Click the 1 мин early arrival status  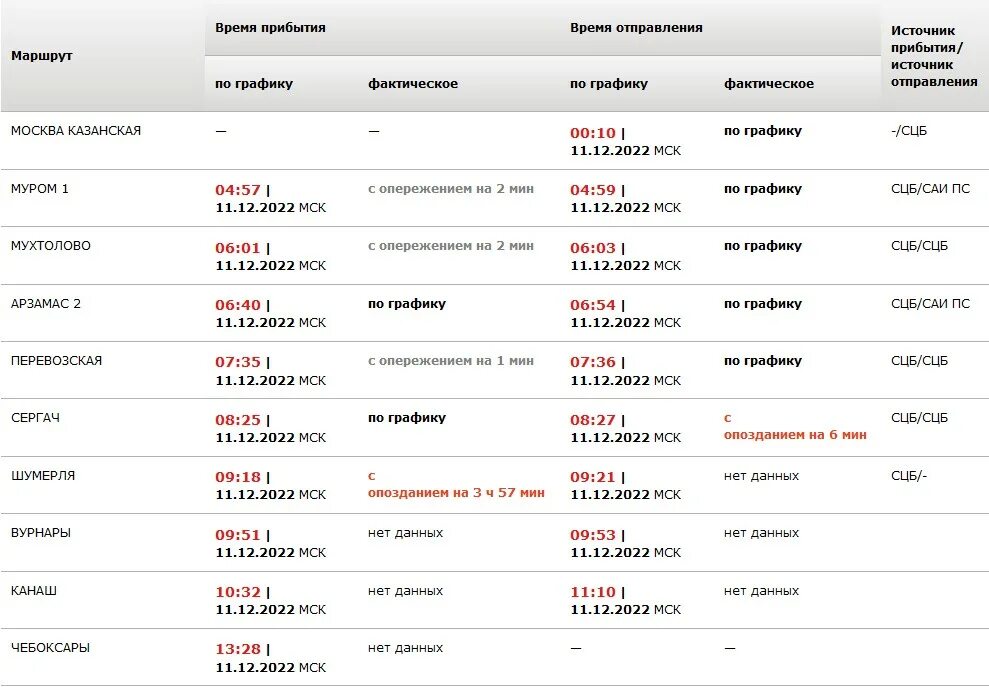pyautogui.click(x=451, y=361)
